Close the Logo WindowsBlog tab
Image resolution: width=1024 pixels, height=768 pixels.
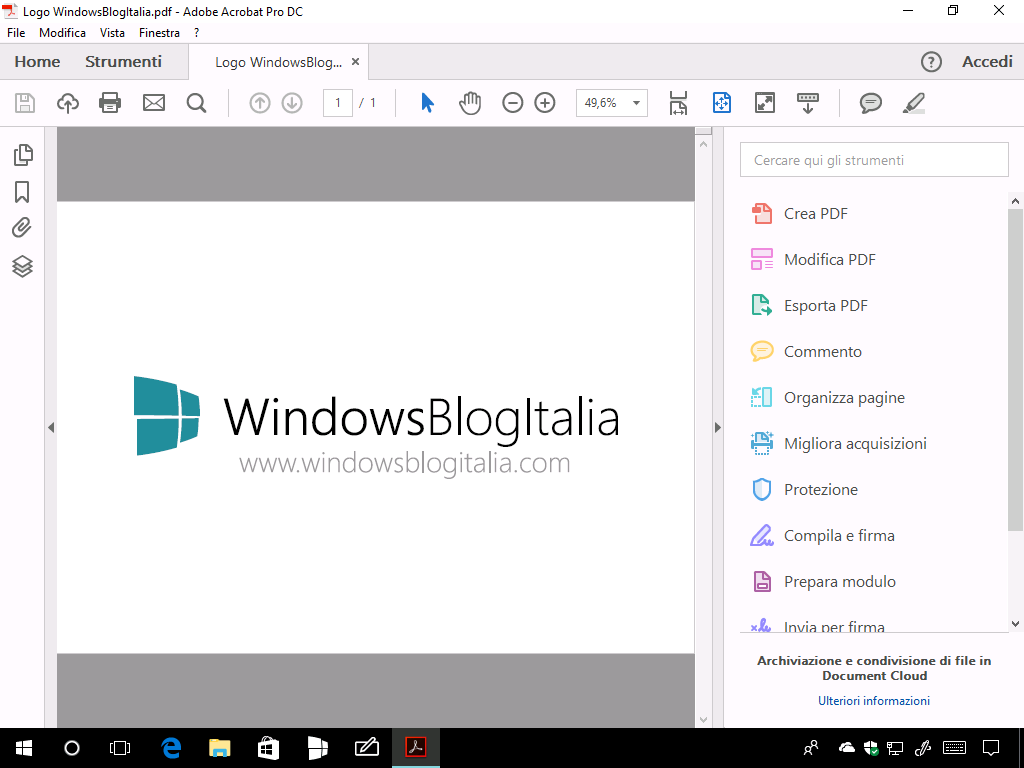tap(355, 61)
